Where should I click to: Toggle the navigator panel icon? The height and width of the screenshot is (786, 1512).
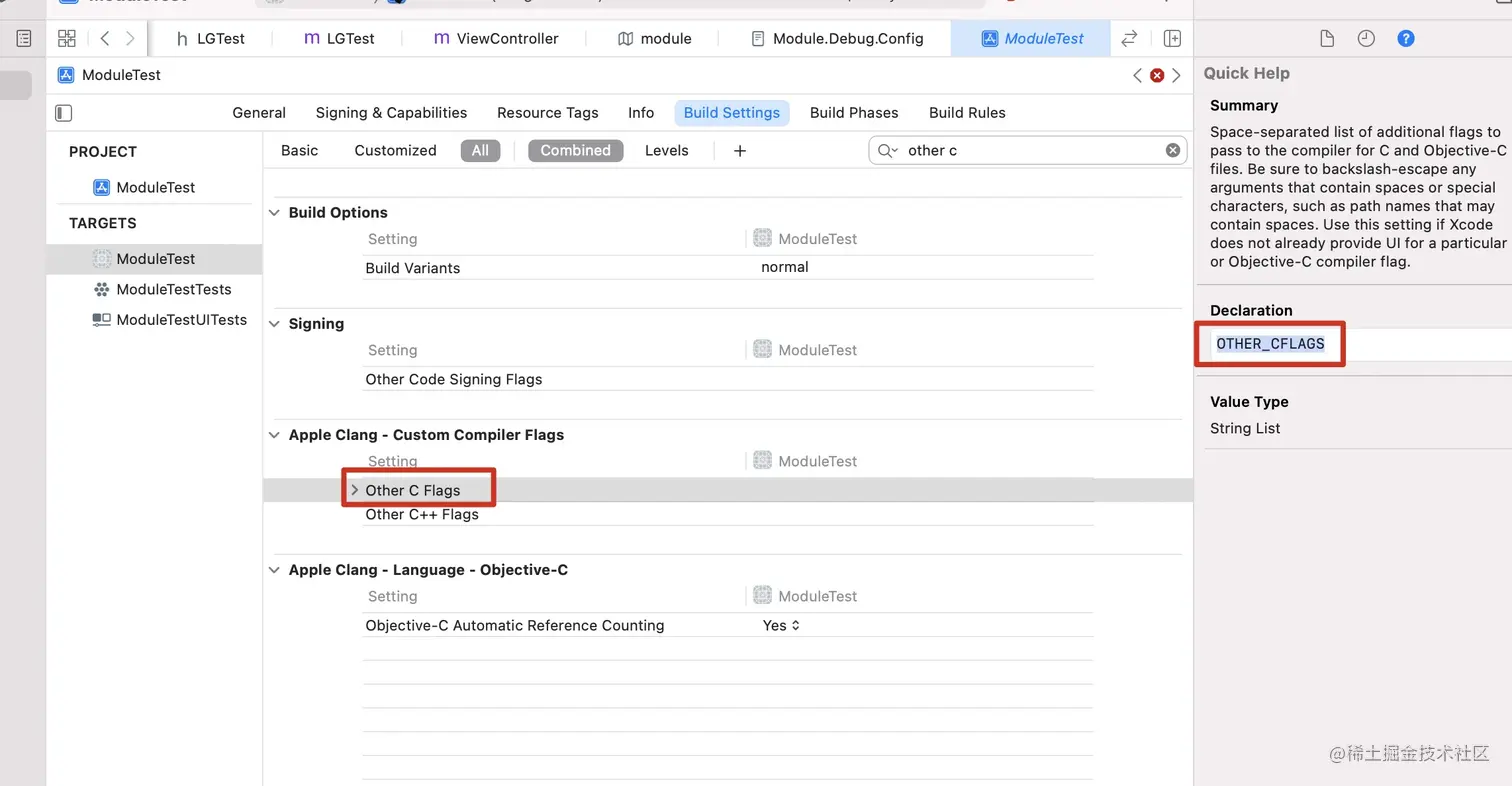pyautogui.click(x=24, y=39)
